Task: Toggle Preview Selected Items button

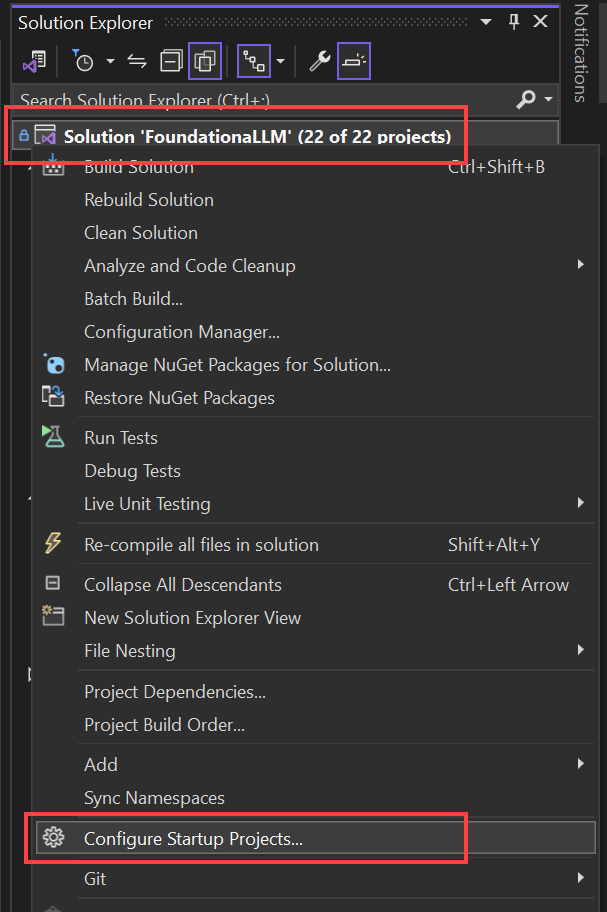Action: pyautogui.click(x=354, y=61)
